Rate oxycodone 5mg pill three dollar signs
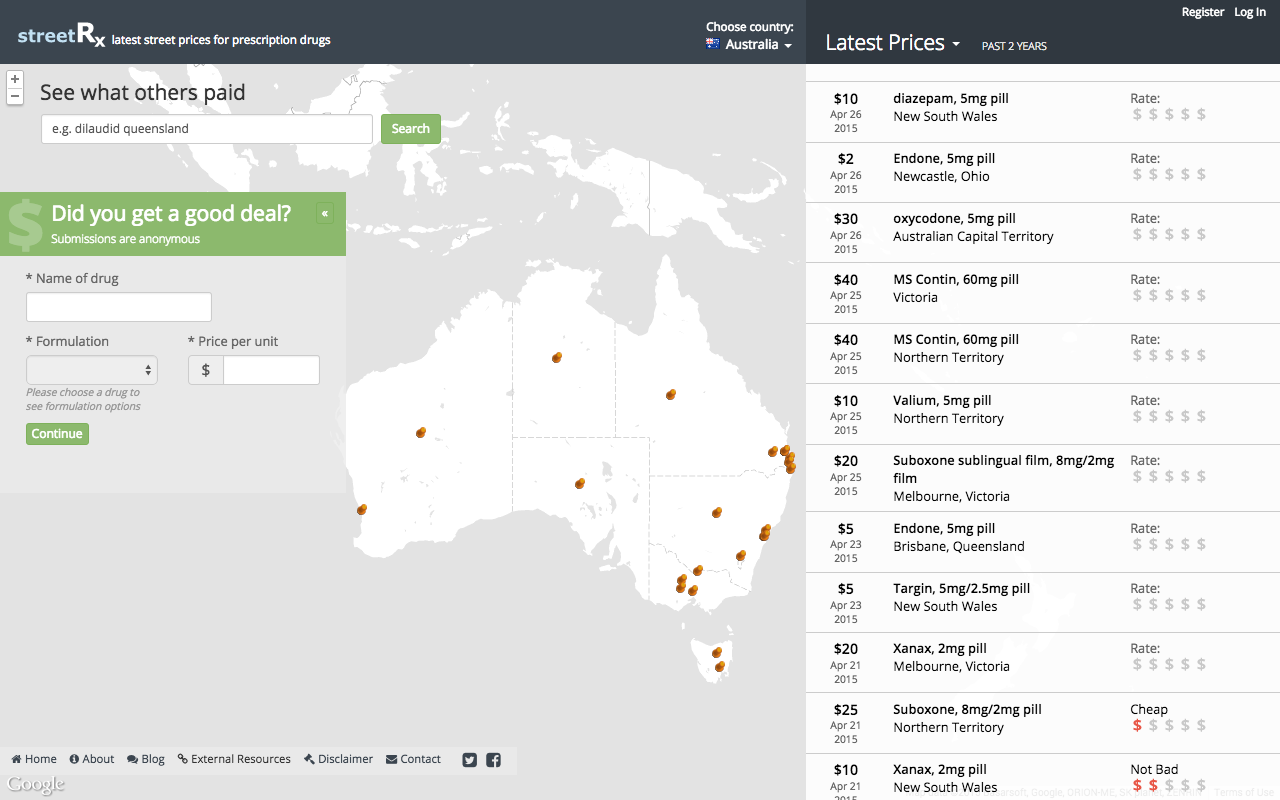Viewport: 1280px width, 800px height. (x=1169, y=234)
